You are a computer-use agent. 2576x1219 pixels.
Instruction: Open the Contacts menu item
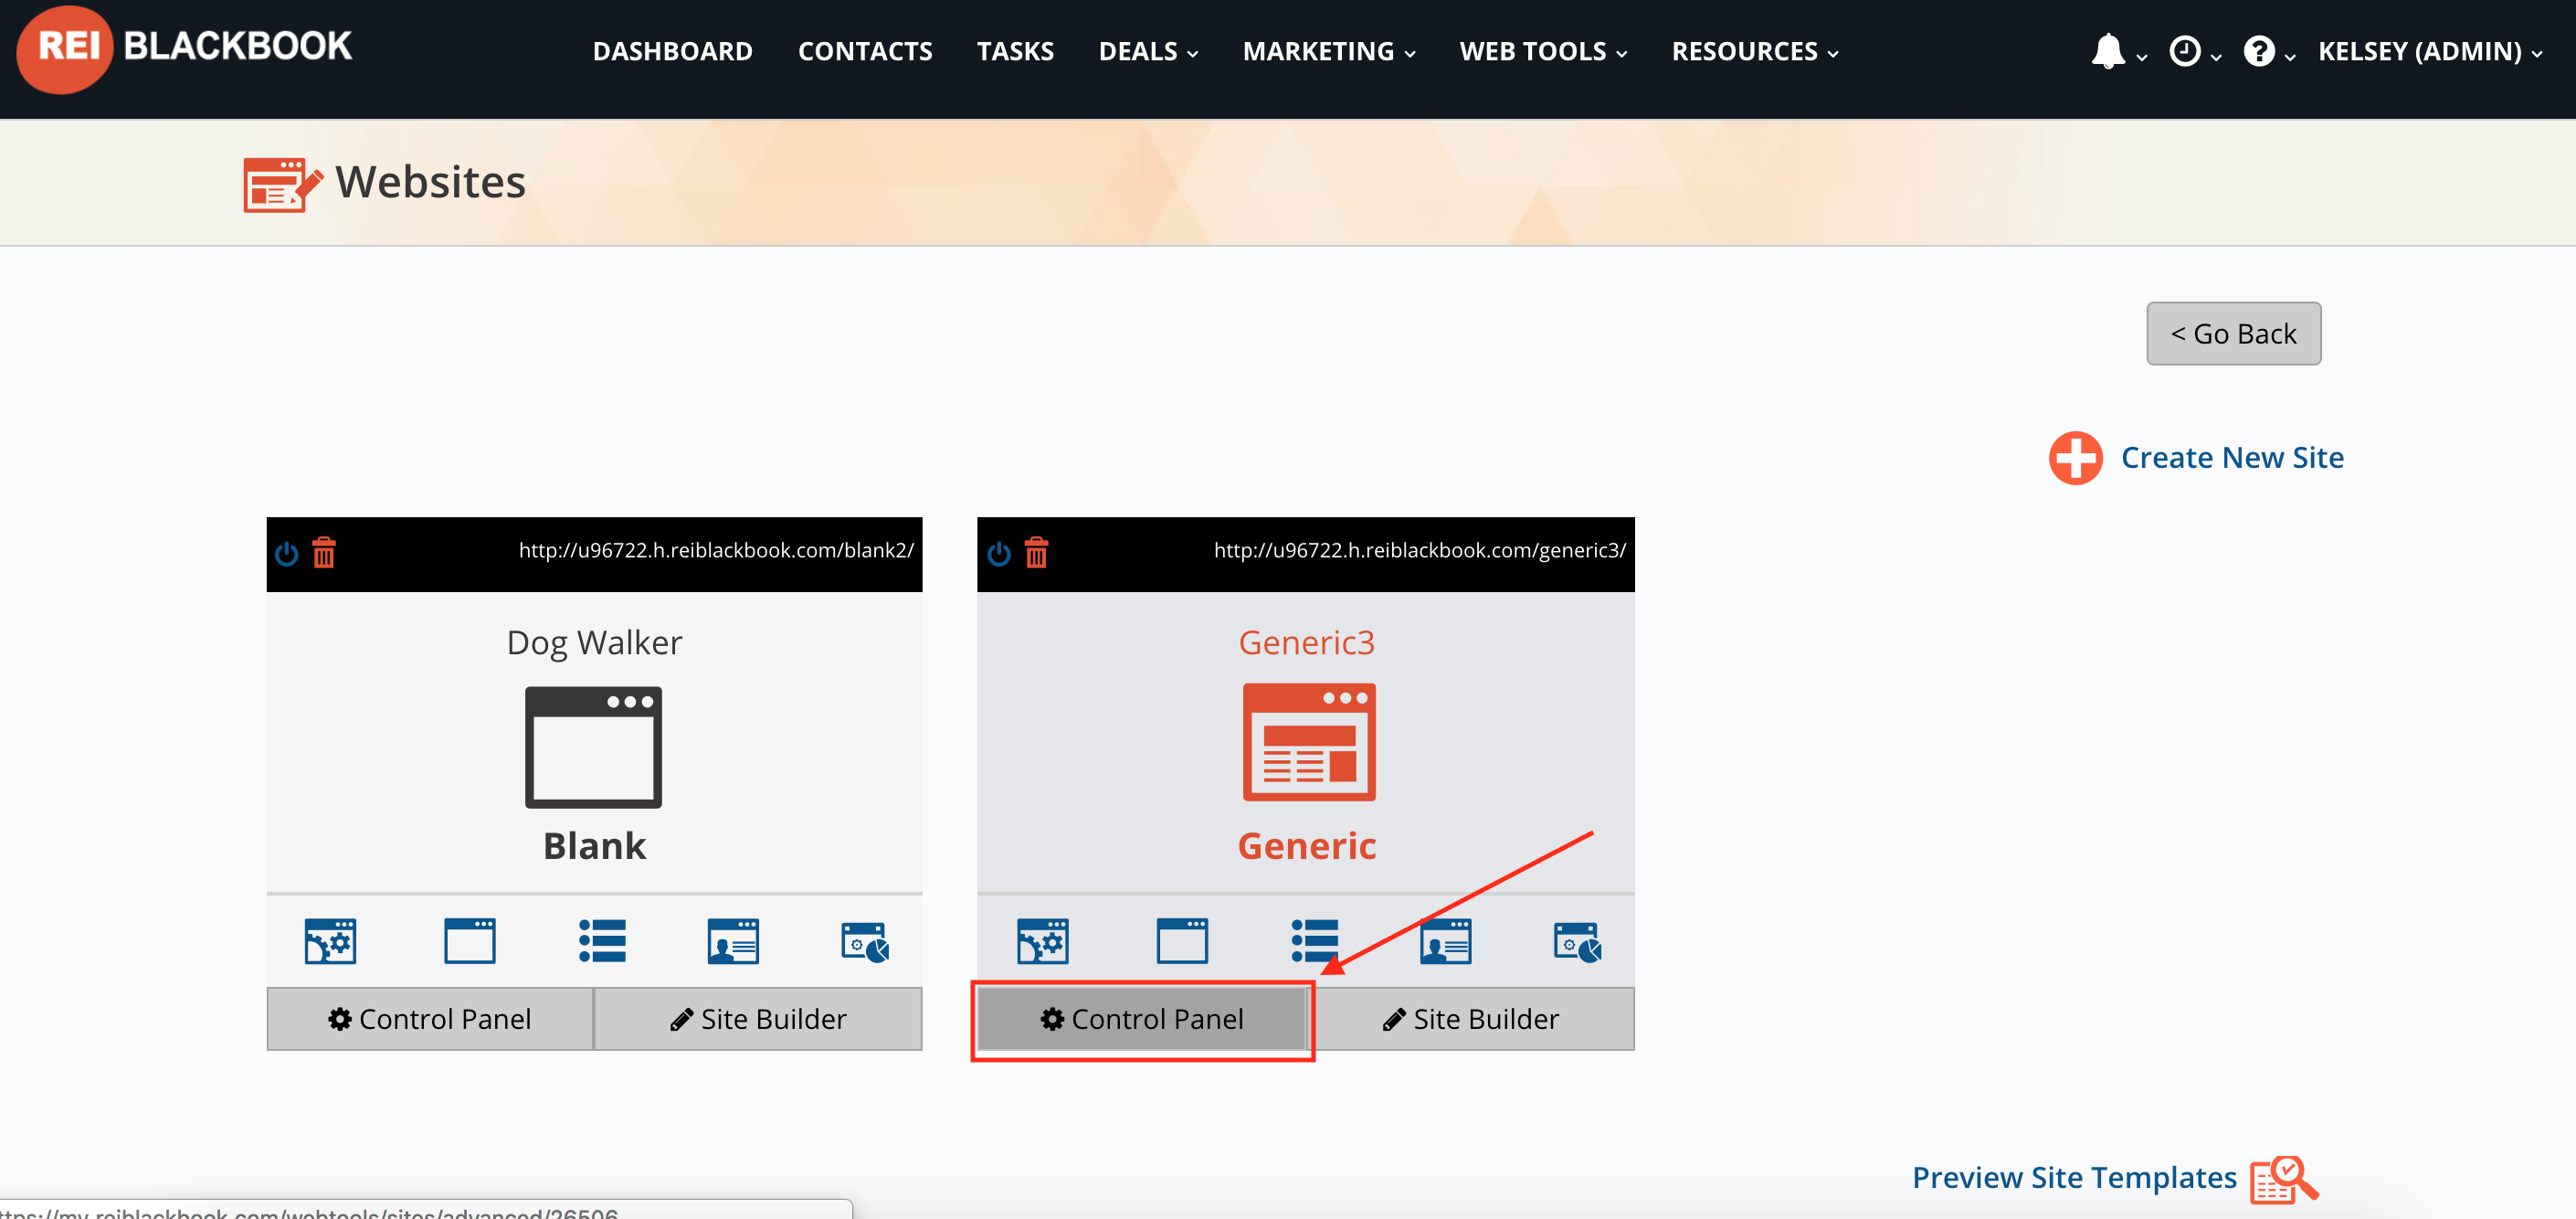point(864,51)
